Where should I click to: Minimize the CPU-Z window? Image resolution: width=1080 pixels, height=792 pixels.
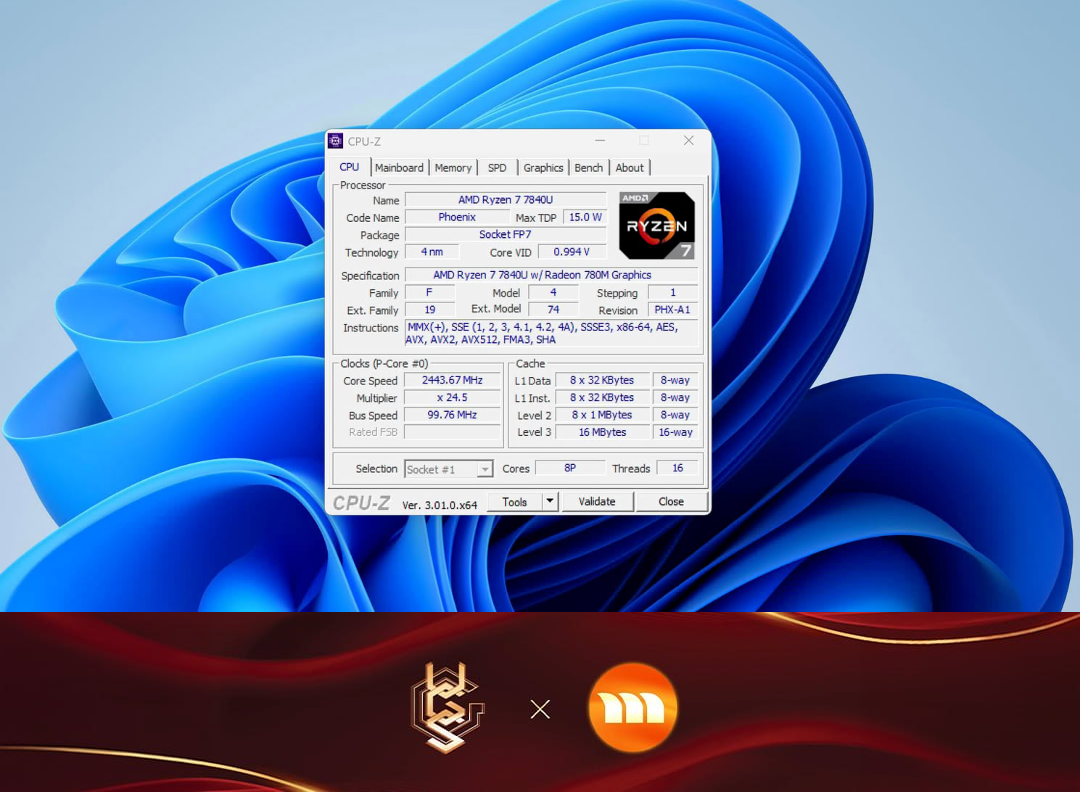[600, 140]
